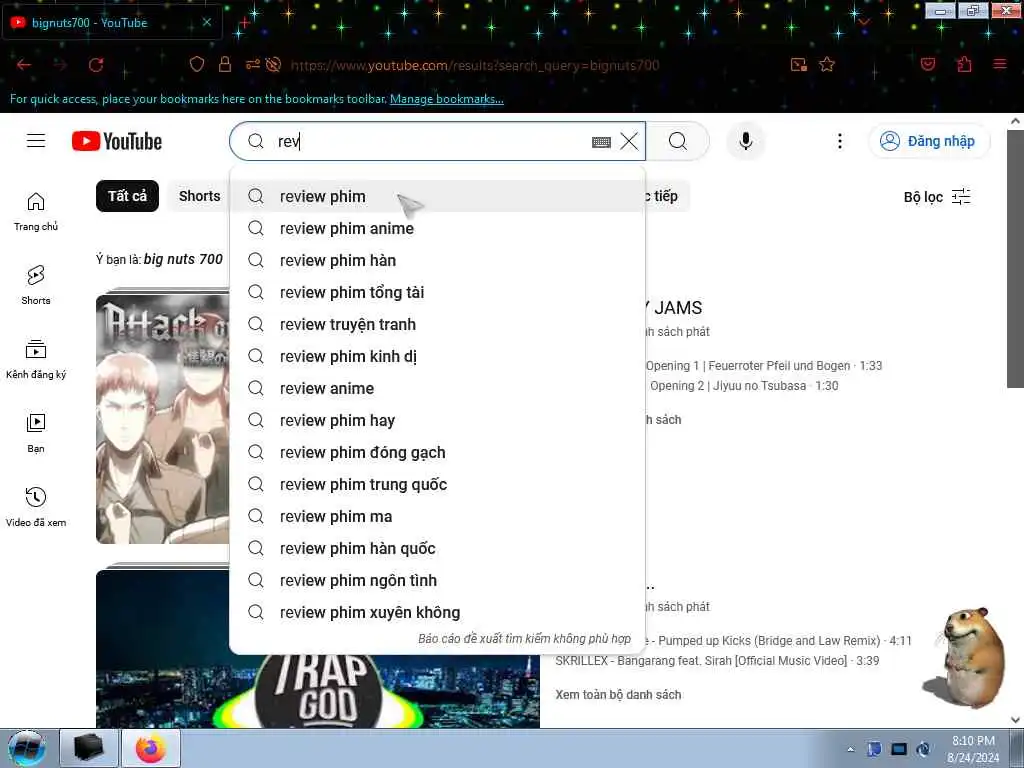Choose suggestion review phim xuyên không

(438, 613)
